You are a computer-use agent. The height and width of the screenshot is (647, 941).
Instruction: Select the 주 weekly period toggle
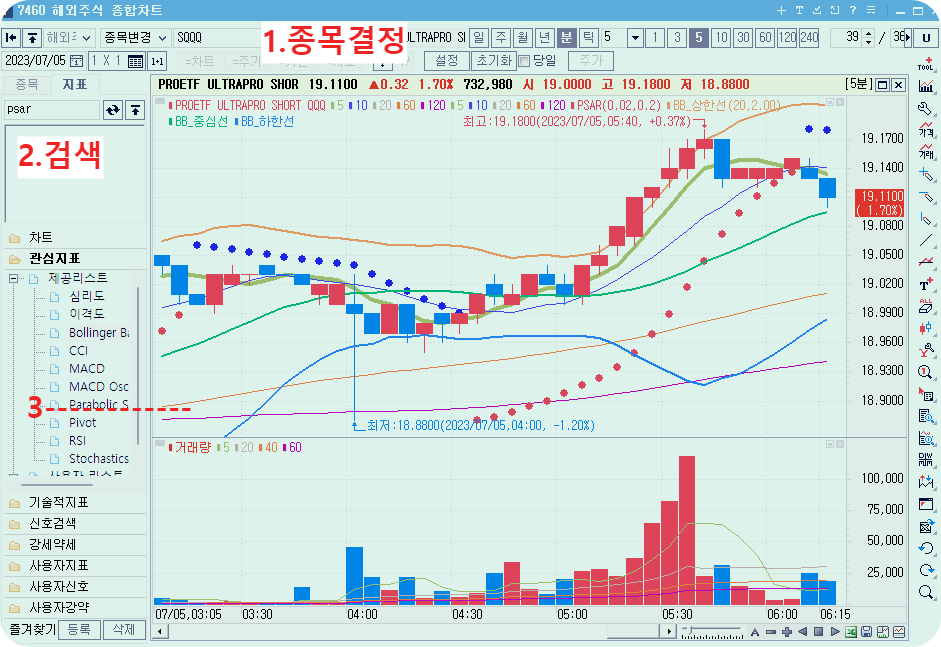[501, 38]
